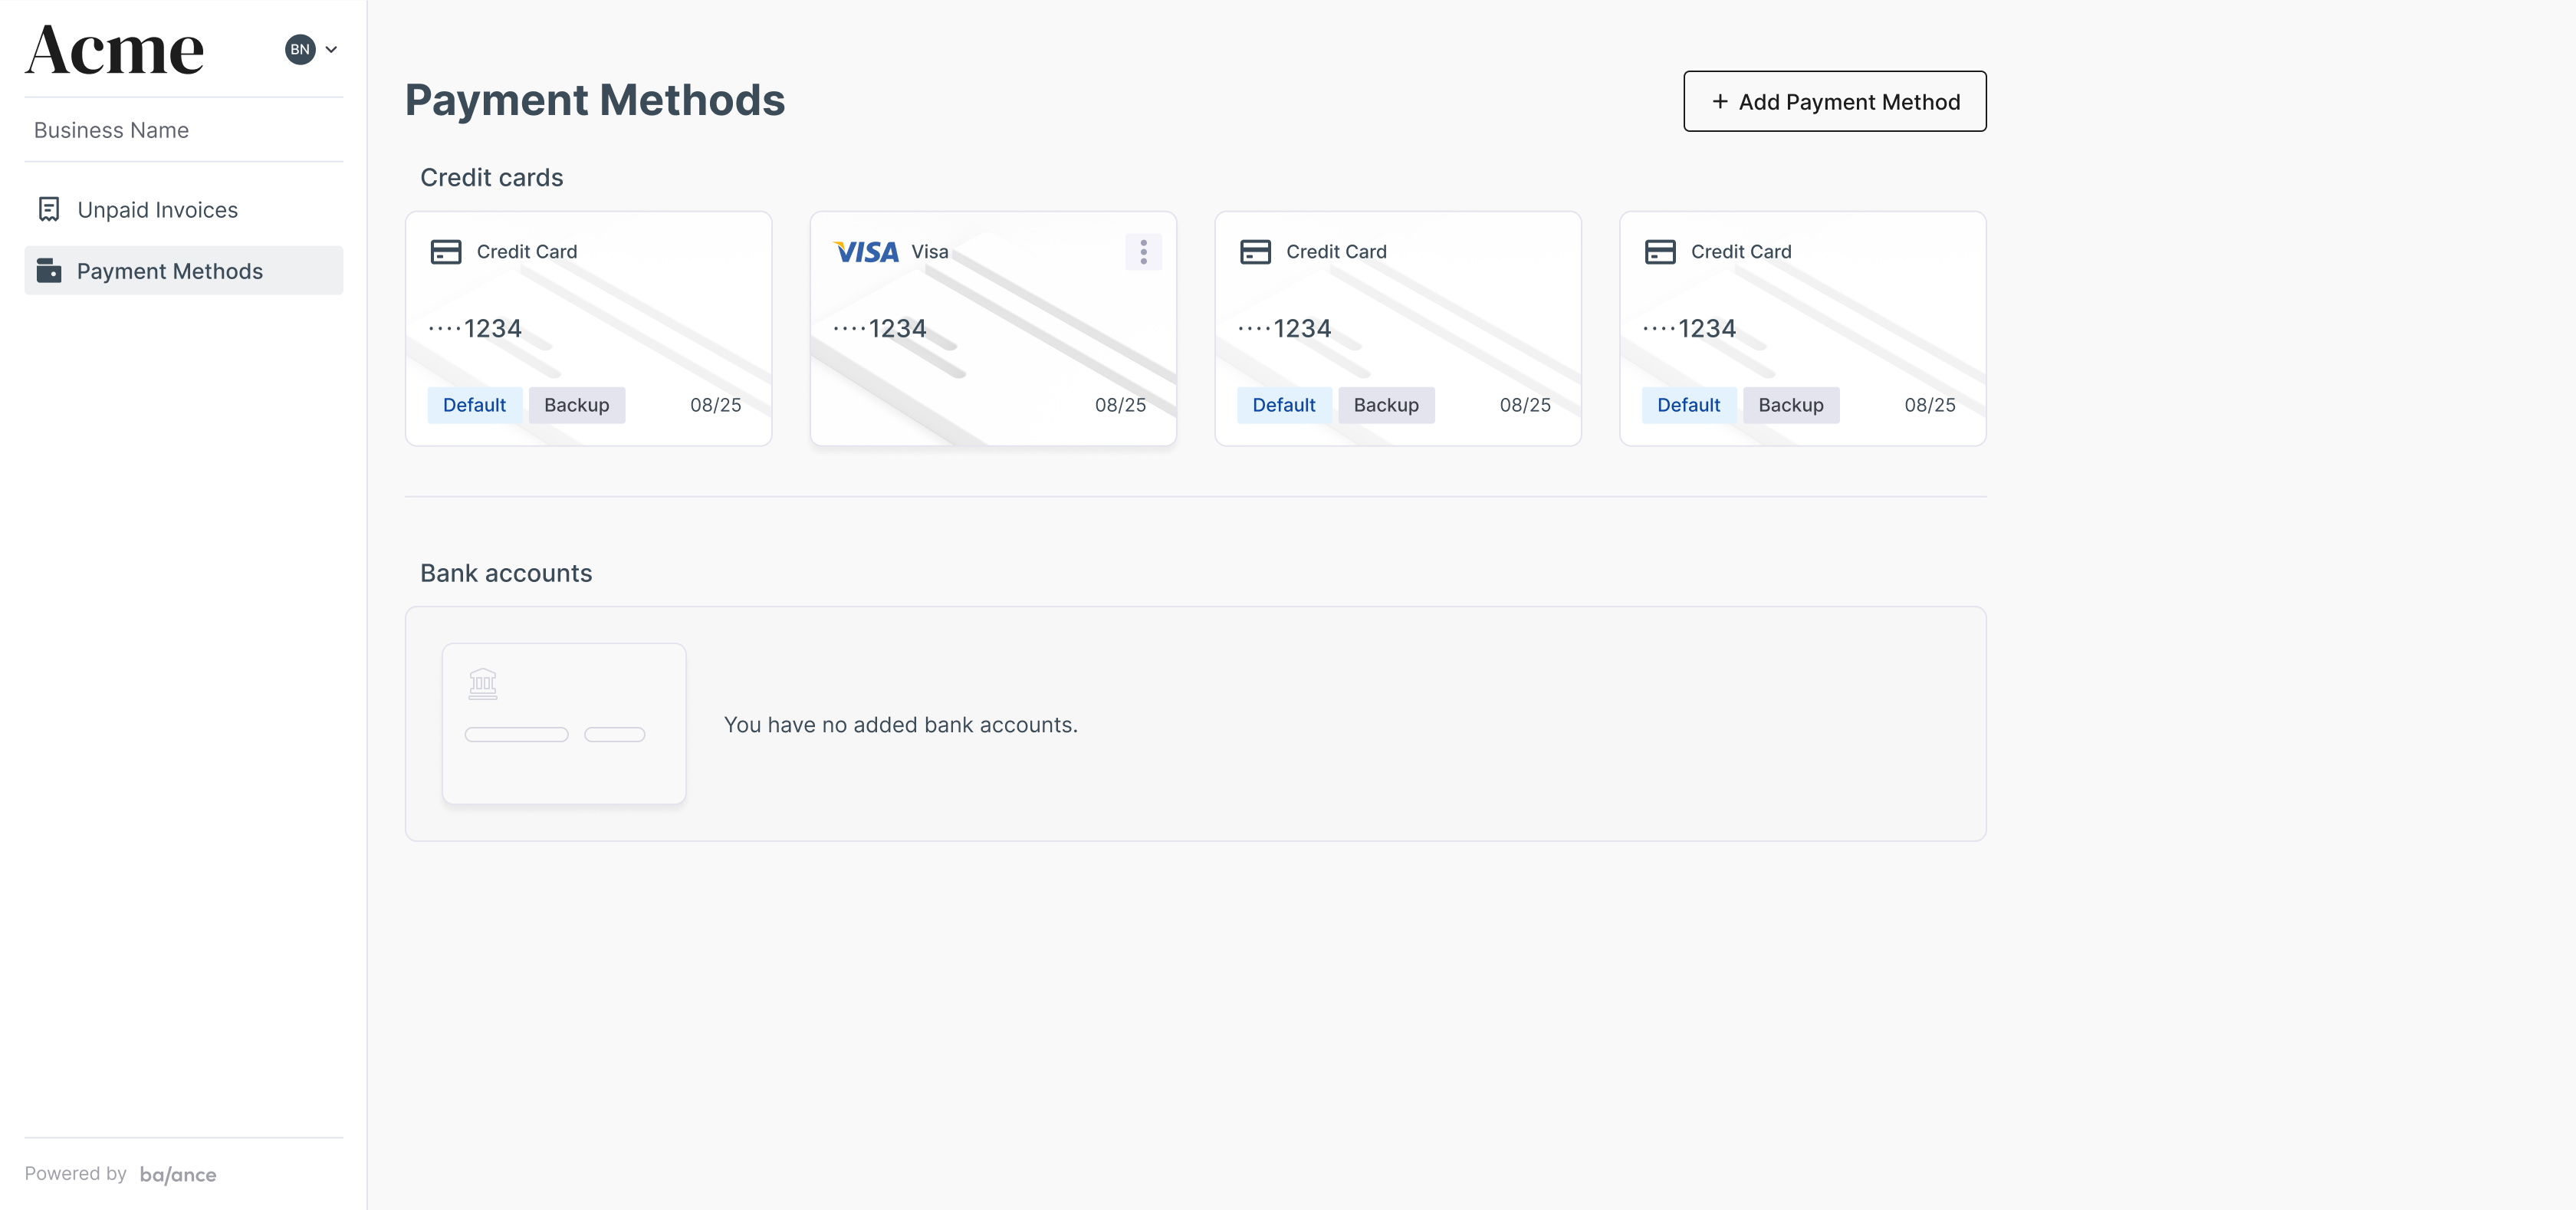Click the Visa card 08/25 expiry date
Image resolution: width=2576 pixels, height=1210 pixels.
point(1120,405)
